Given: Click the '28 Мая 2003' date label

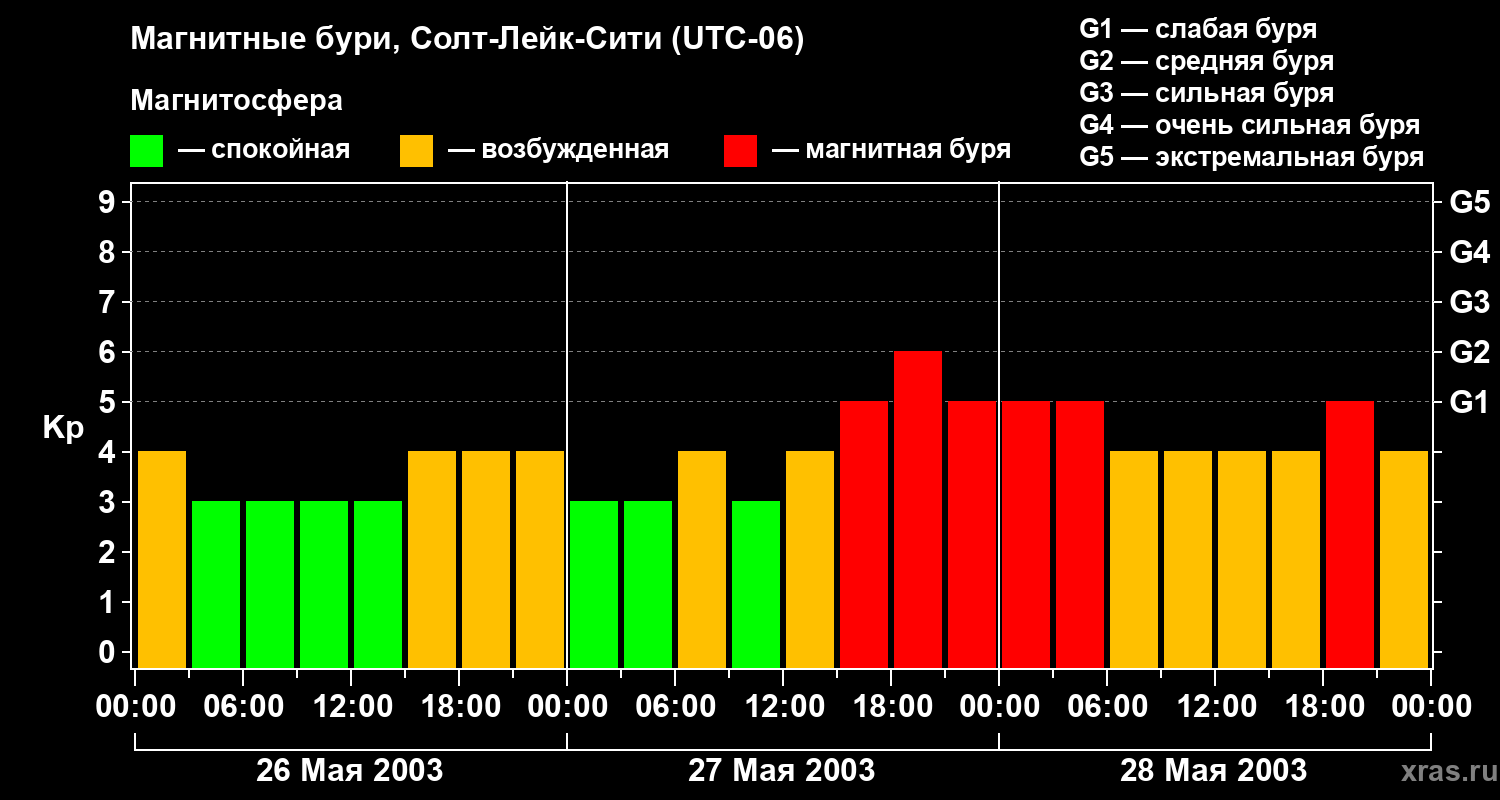Looking at the screenshot, I should pos(1213,770).
